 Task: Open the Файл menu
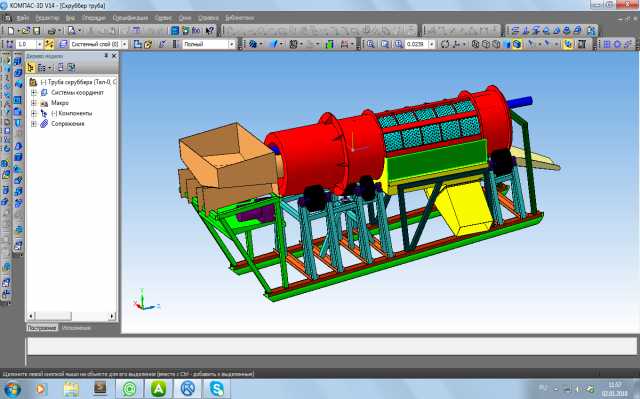22,18
